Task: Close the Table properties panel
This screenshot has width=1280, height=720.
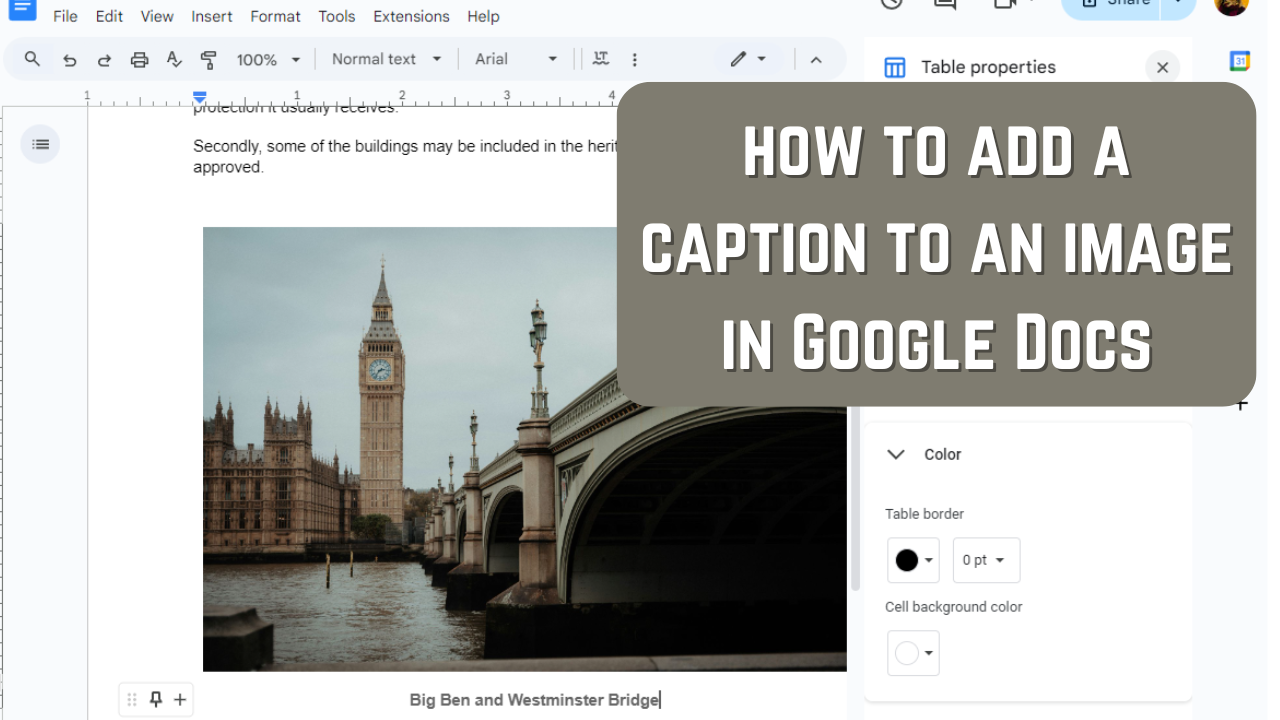Action: pos(1162,67)
